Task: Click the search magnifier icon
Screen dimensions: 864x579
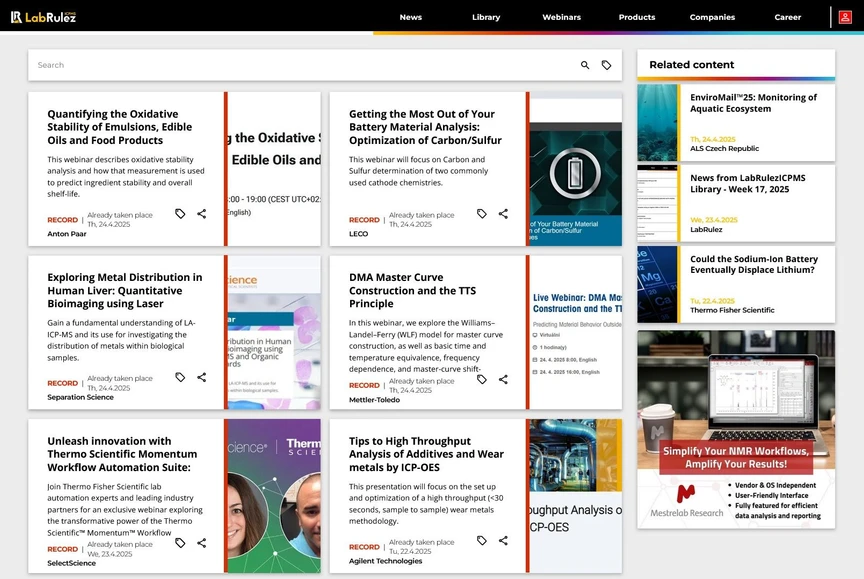Action: pyautogui.click(x=585, y=65)
